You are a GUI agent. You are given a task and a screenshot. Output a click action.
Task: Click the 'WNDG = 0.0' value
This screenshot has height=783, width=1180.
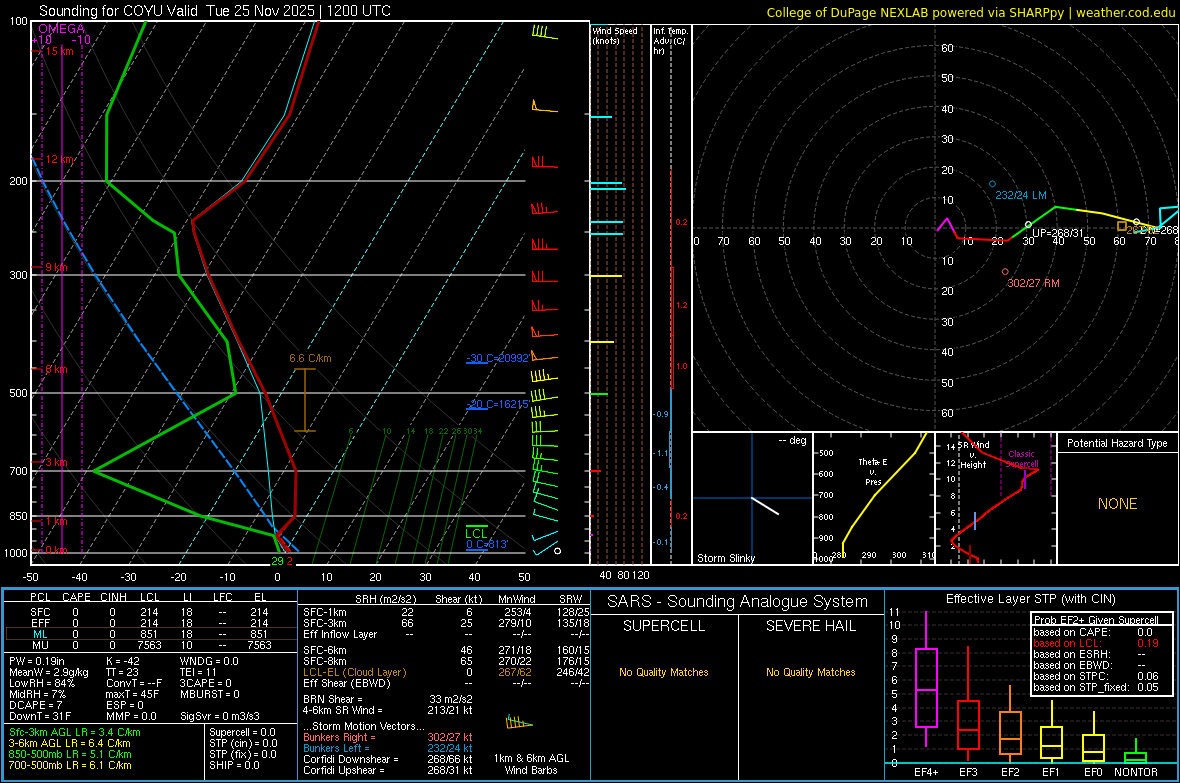point(209,661)
